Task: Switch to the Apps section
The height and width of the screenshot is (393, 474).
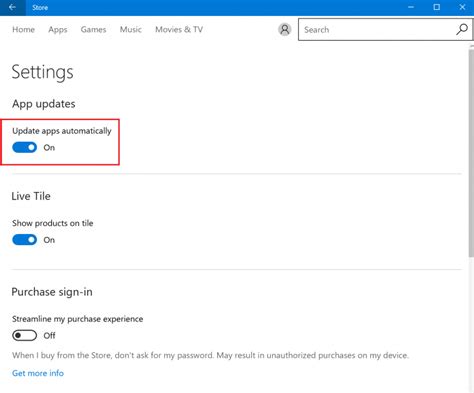Action: [x=58, y=30]
